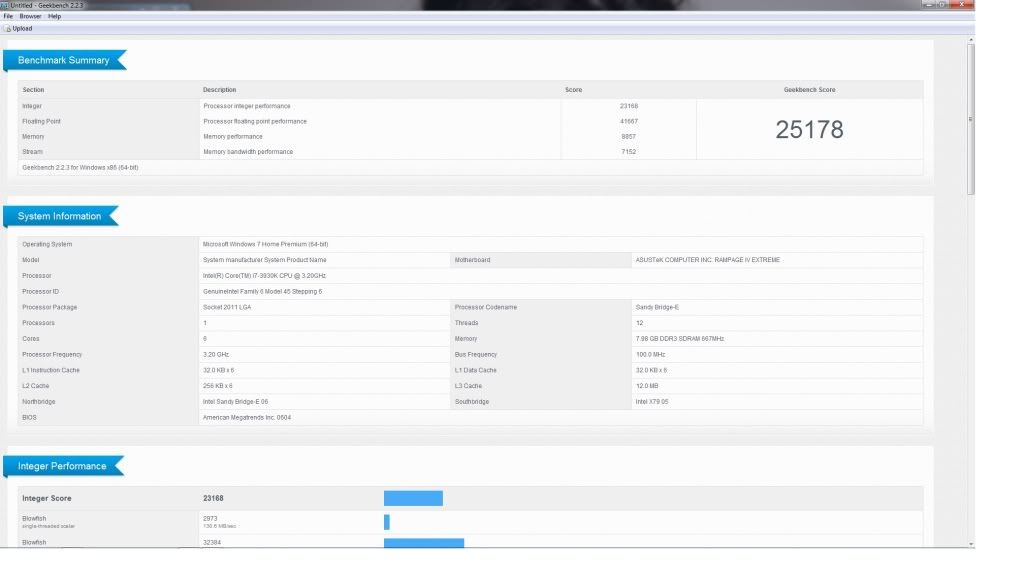1024x576 pixels.
Task: Open the File menu
Action: [x=8, y=16]
